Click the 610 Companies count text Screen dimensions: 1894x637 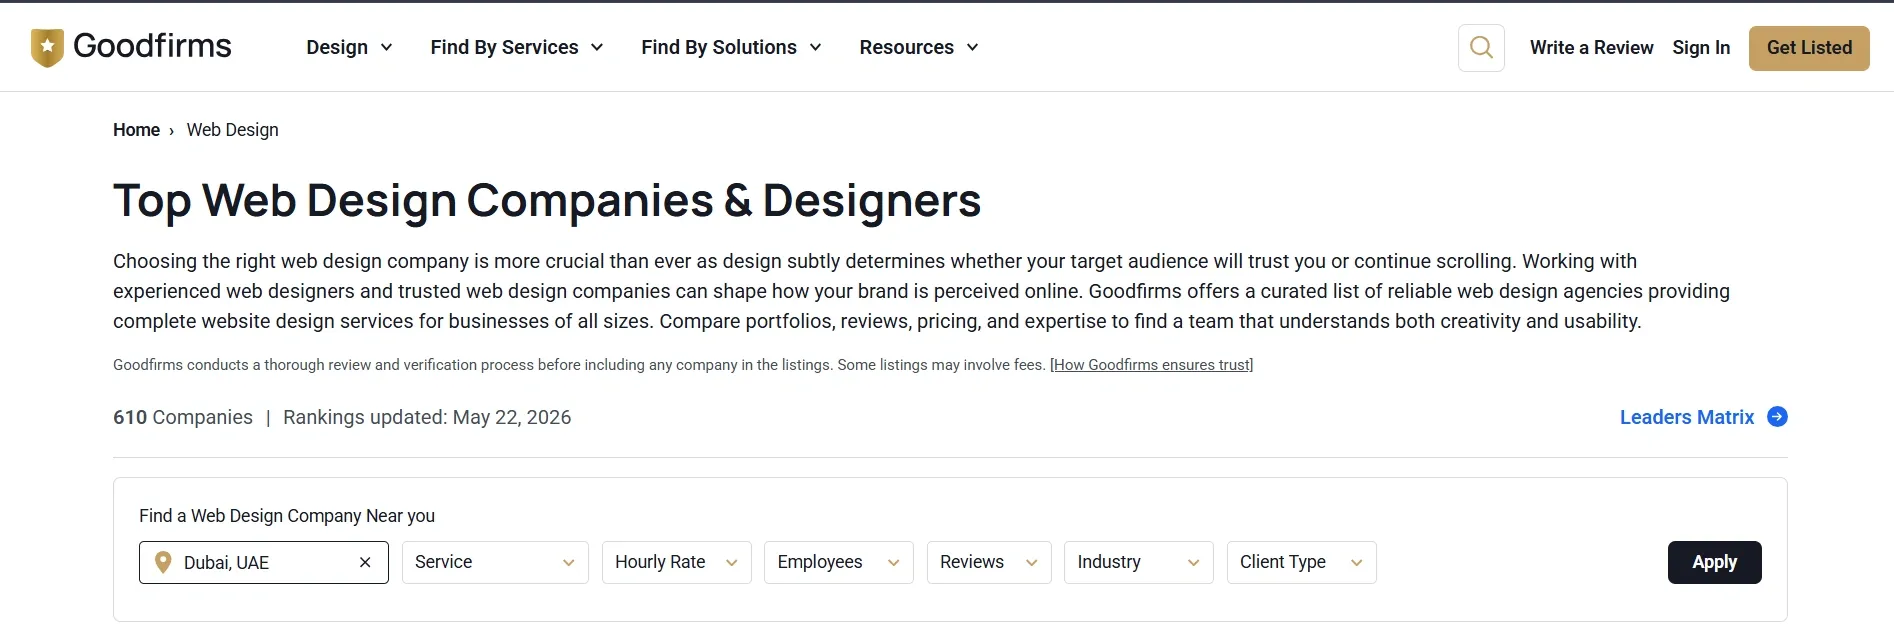(x=183, y=417)
